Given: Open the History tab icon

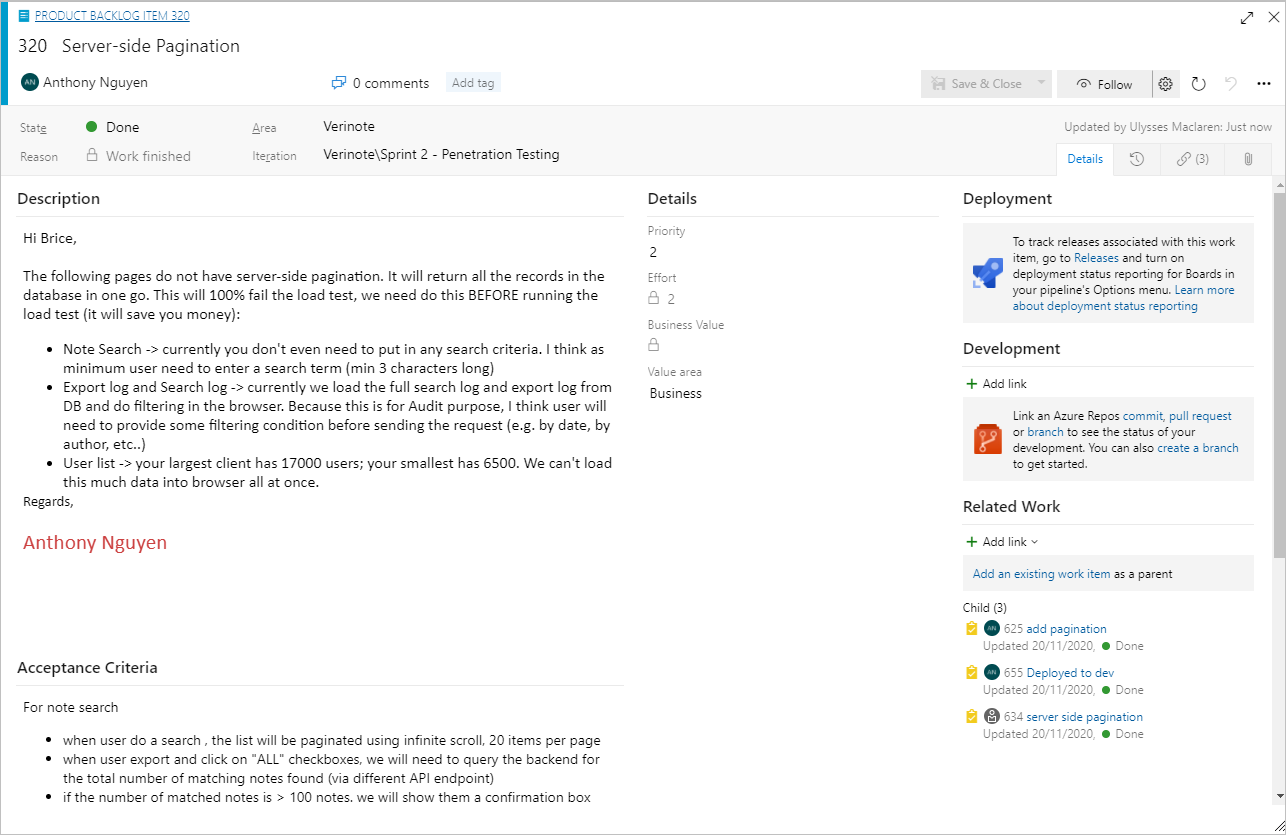Looking at the screenshot, I should pyautogui.click(x=1137, y=159).
